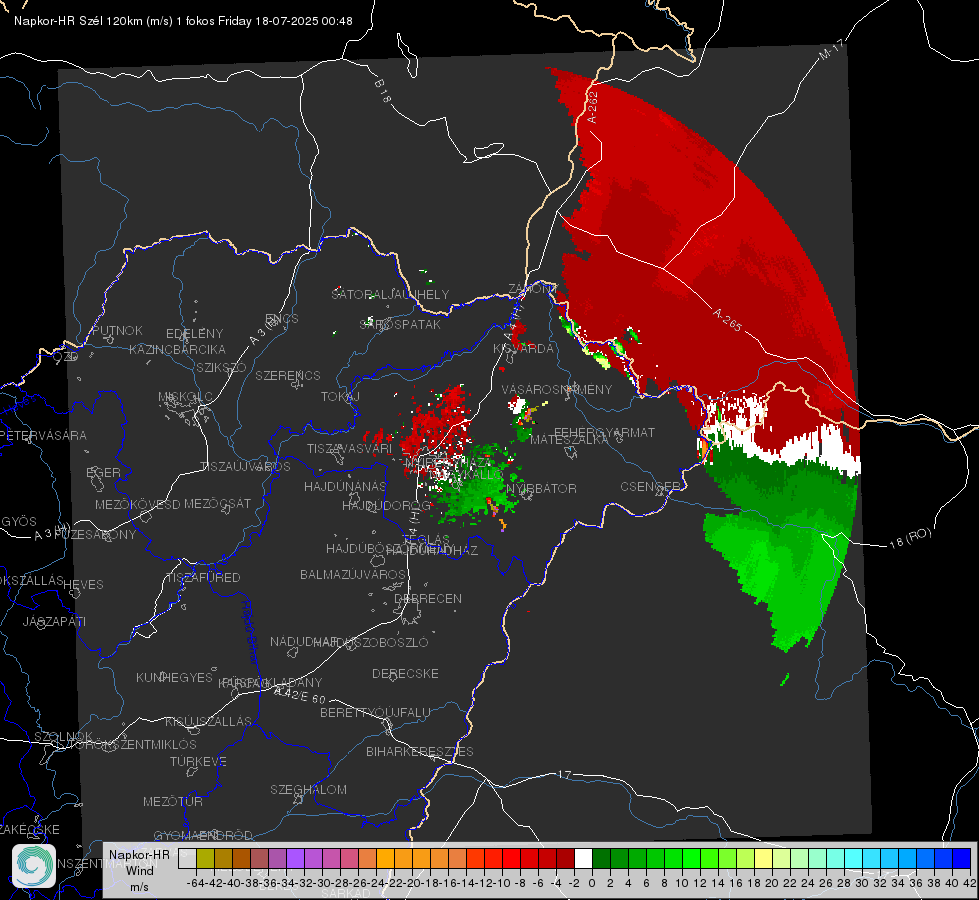Click the DERECSKE label

tap(405, 673)
